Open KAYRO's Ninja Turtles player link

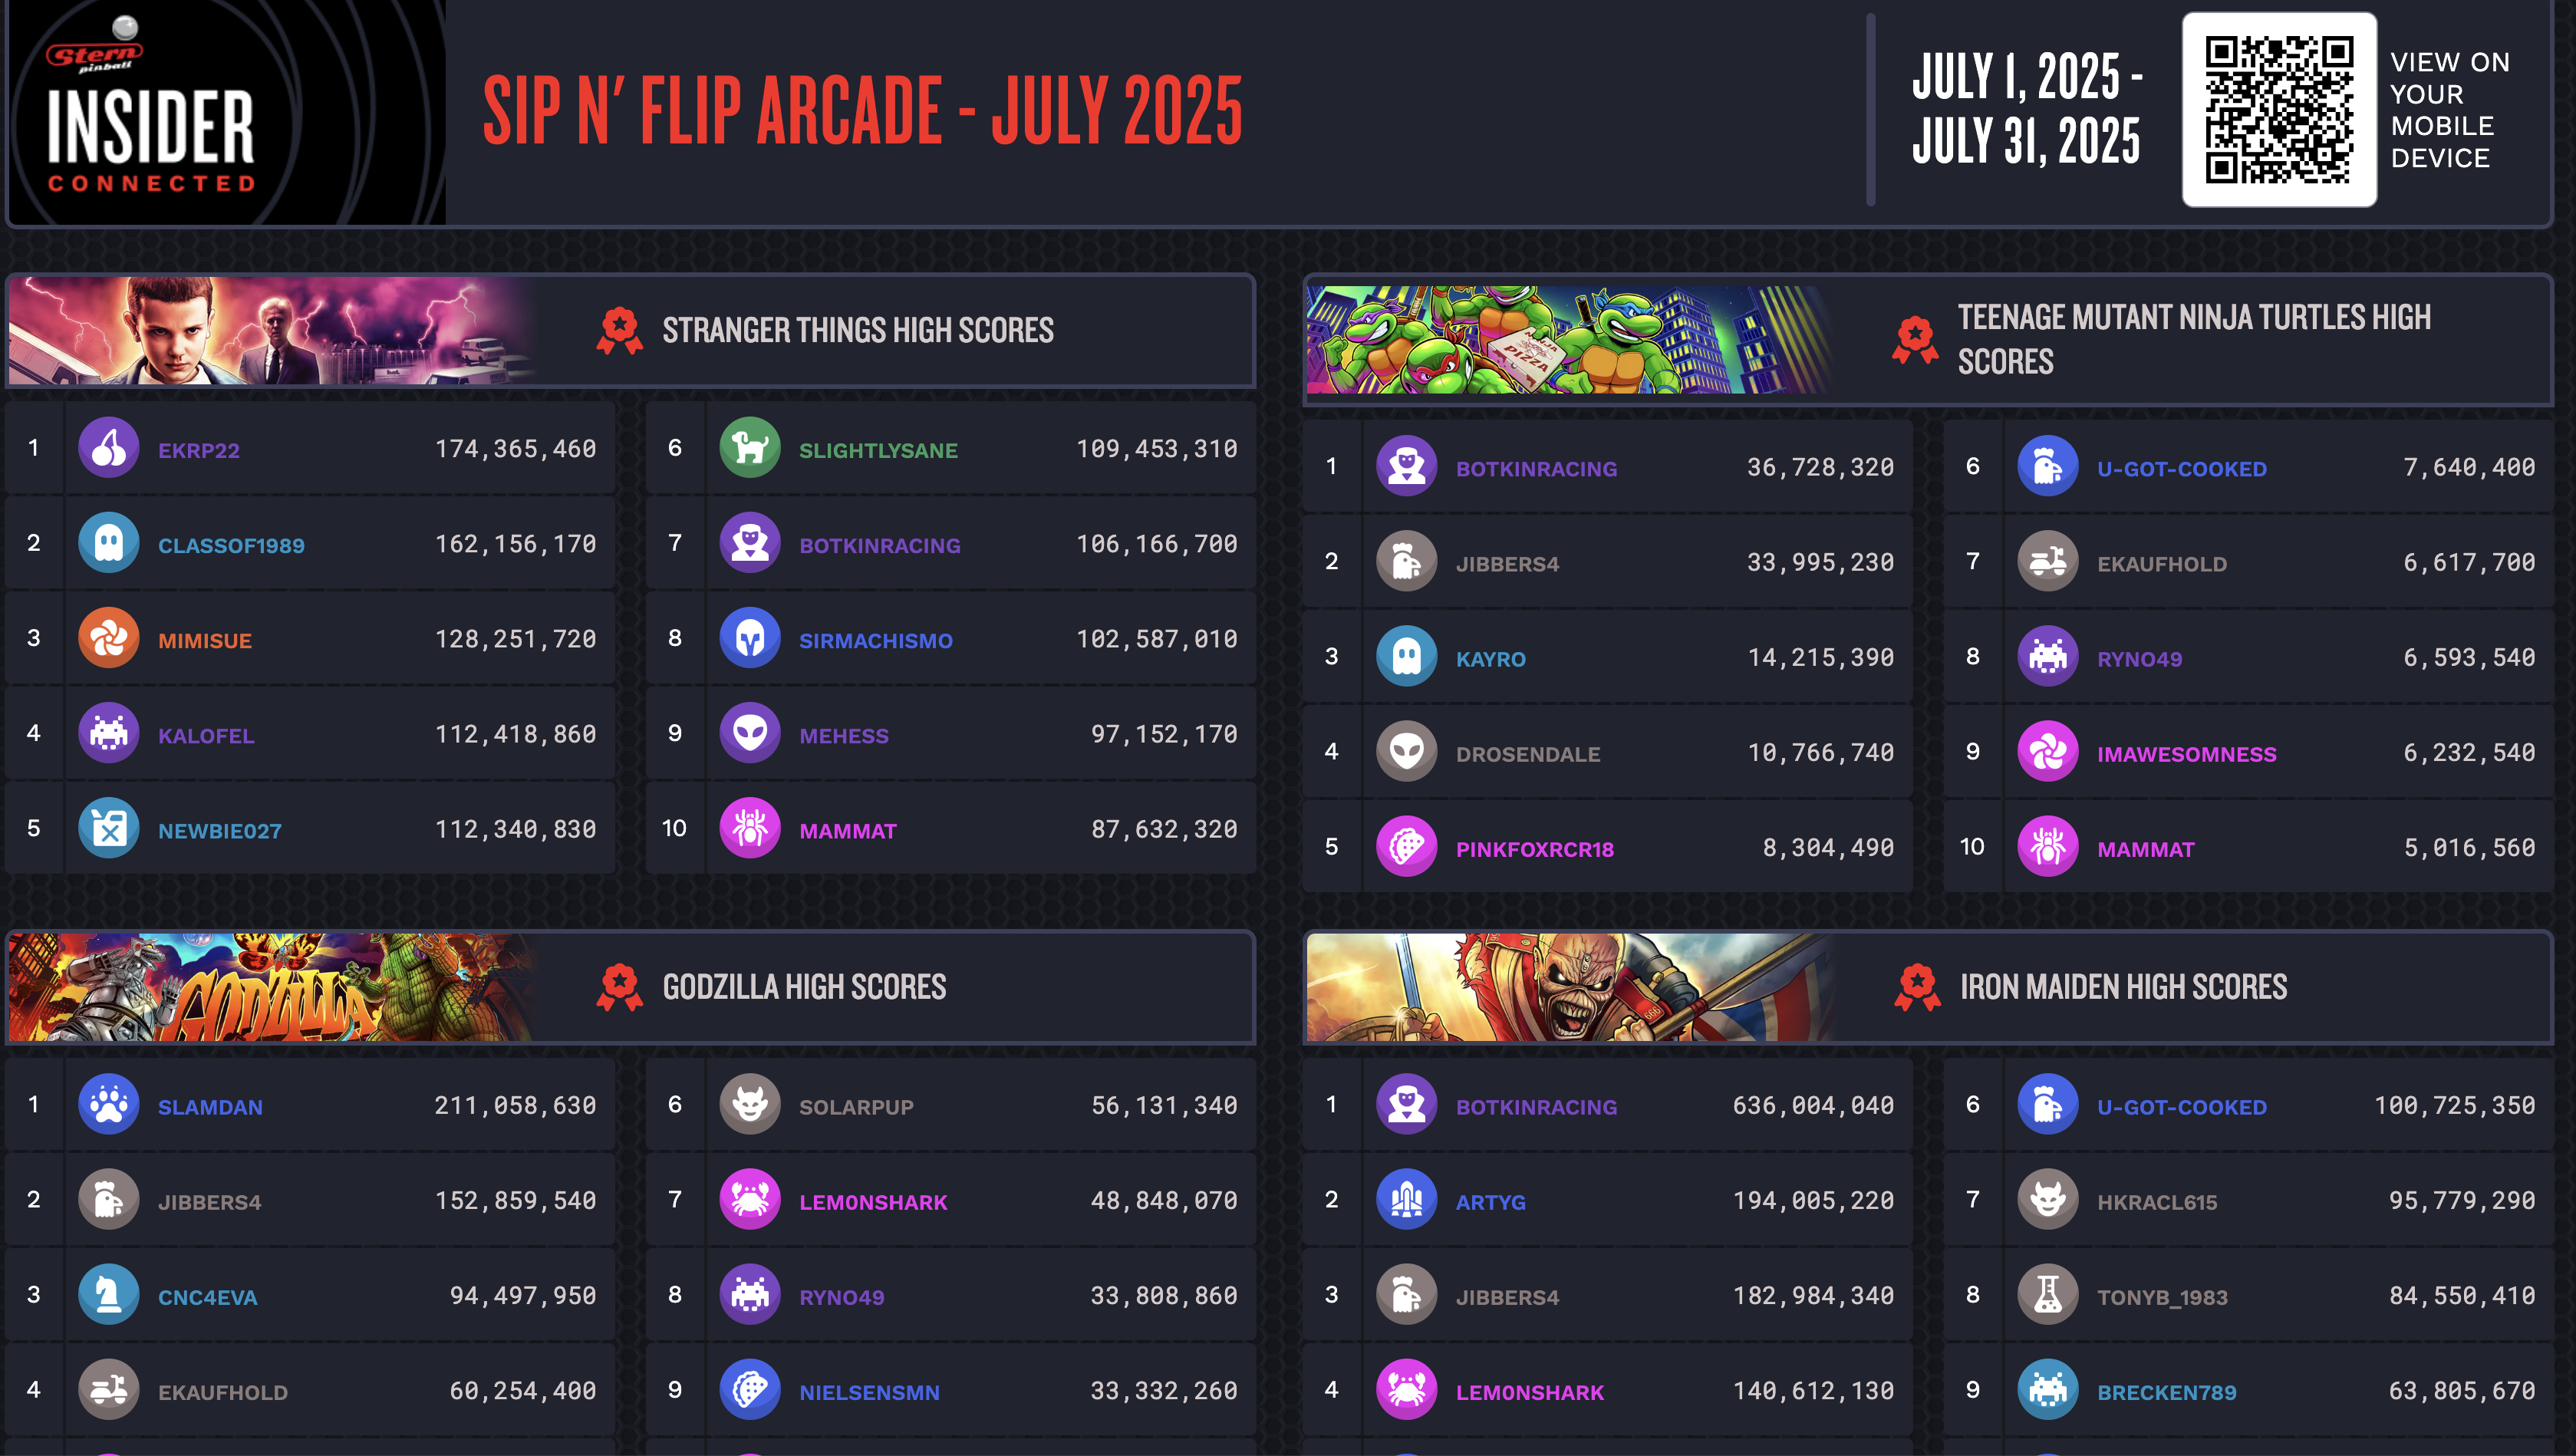(x=1491, y=659)
